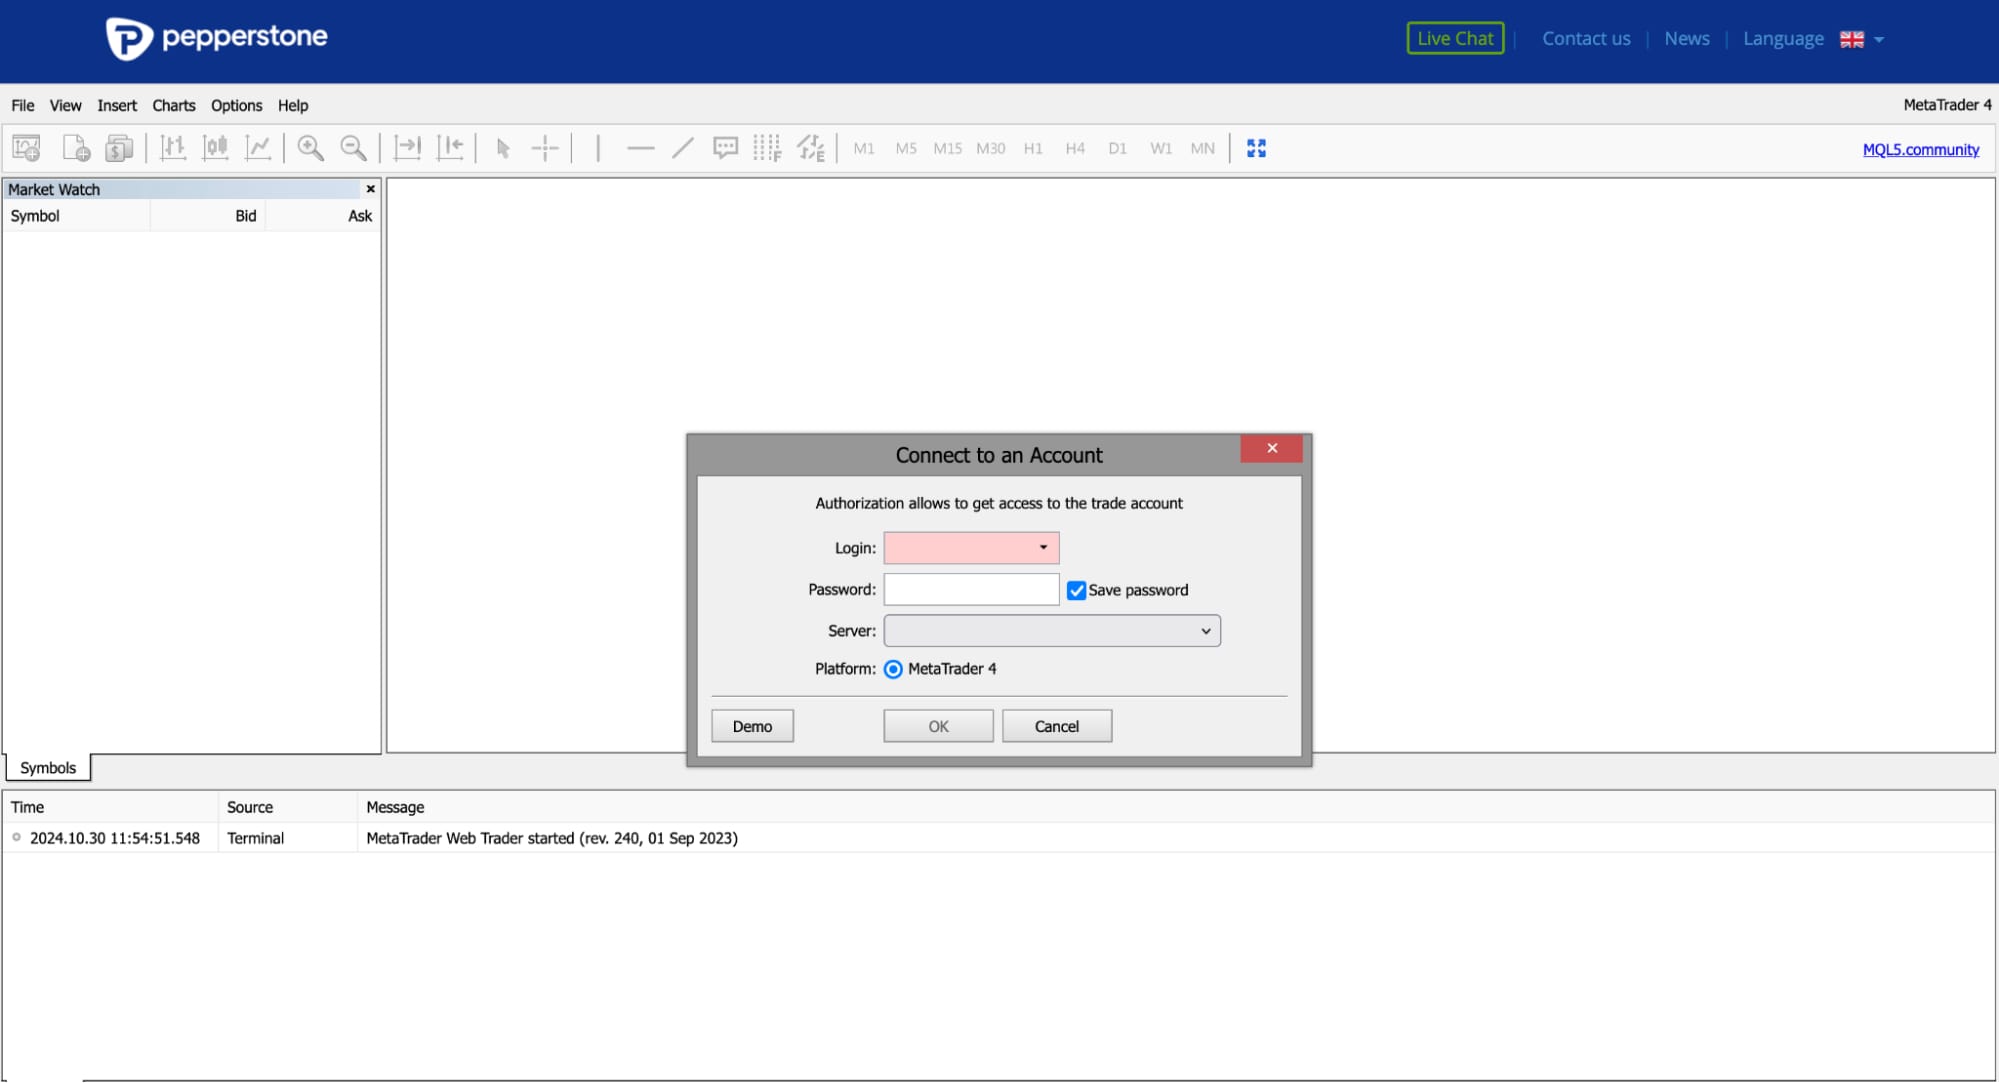Open the View menu
Image resolution: width=1999 pixels, height=1083 pixels.
point(66,105)
